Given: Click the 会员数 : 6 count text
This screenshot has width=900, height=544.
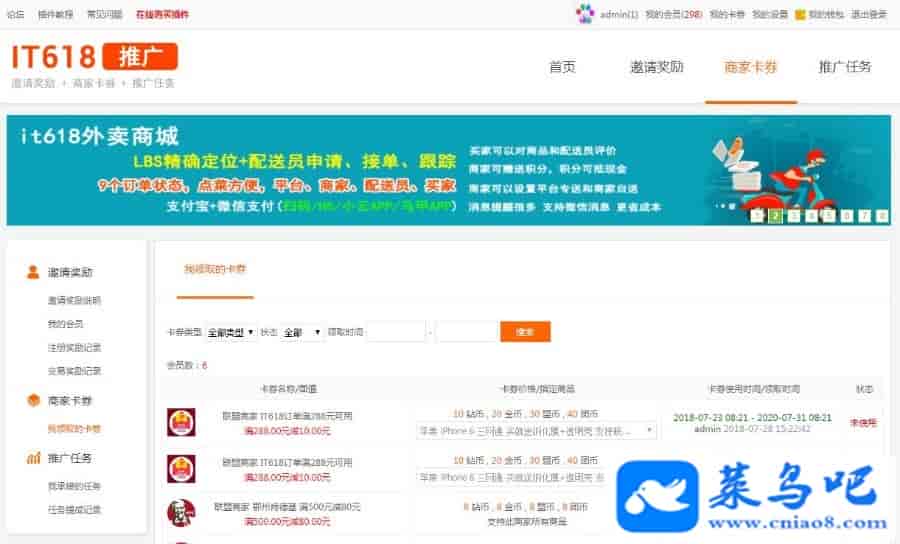Looking at the screenshot, I should [x=187, y=365].
